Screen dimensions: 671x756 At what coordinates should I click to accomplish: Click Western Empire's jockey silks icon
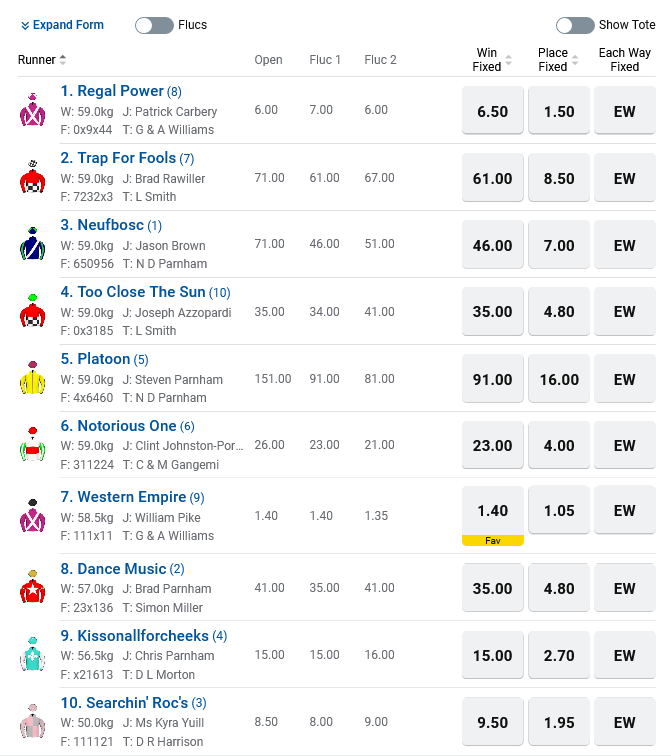tap(33, 516)
